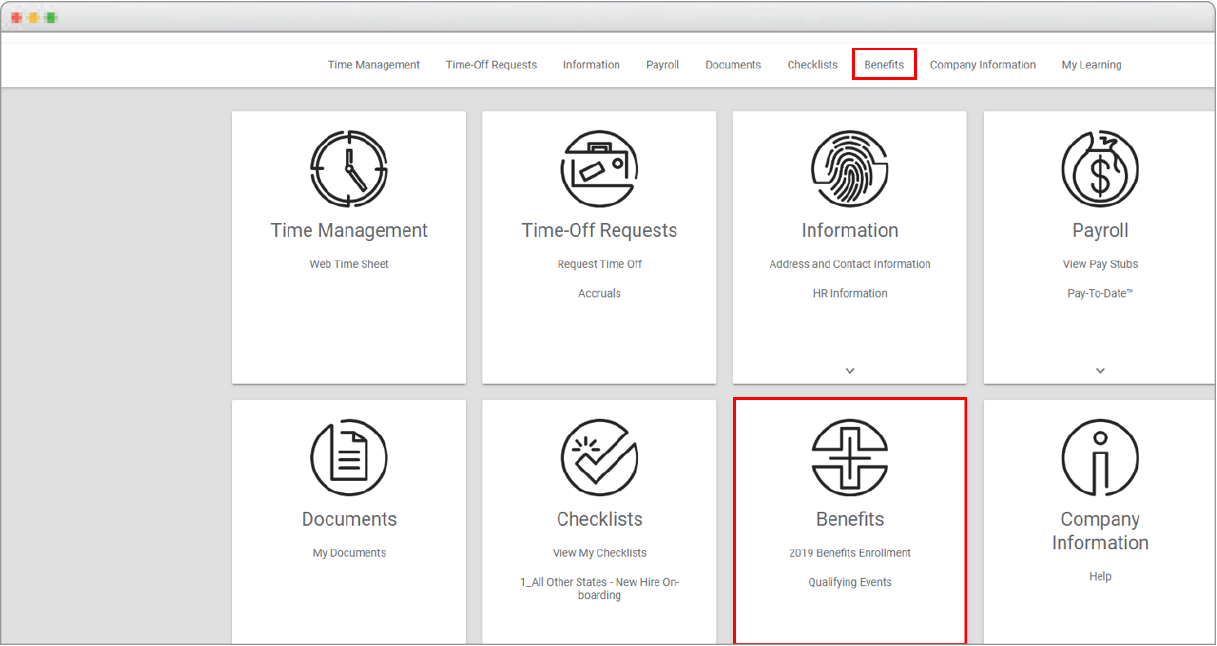
Task: Open the Web Time Sheet link
Action: click(x=349, y=264)
